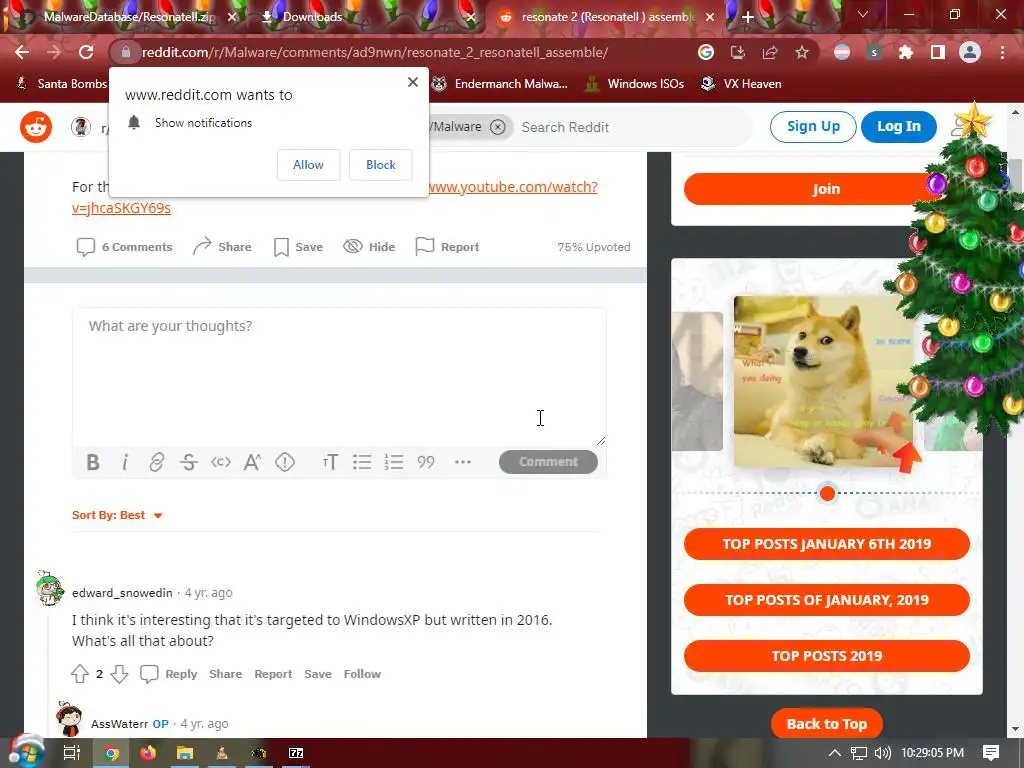Reload the page
Viewport: 1024px width, 768px height.
click(x=86, y=52)
